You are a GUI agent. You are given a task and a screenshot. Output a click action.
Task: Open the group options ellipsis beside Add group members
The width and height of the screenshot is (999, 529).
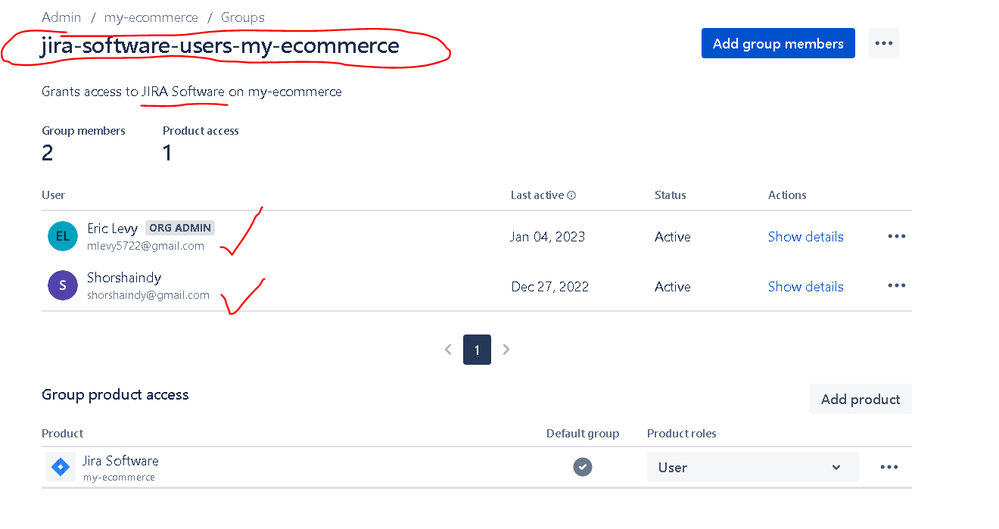coord(883,43)
